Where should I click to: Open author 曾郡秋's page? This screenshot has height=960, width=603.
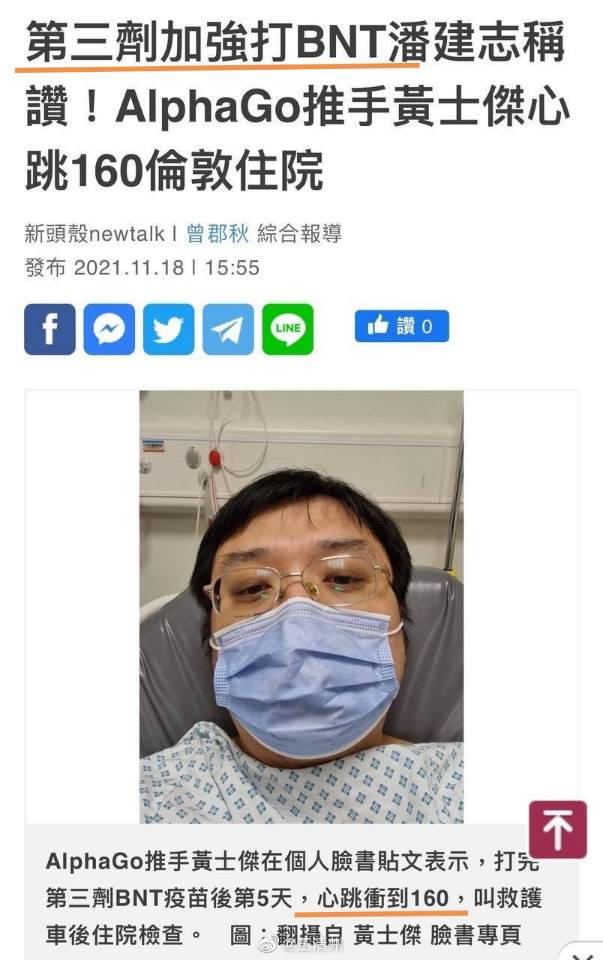[x=217, y=233]
